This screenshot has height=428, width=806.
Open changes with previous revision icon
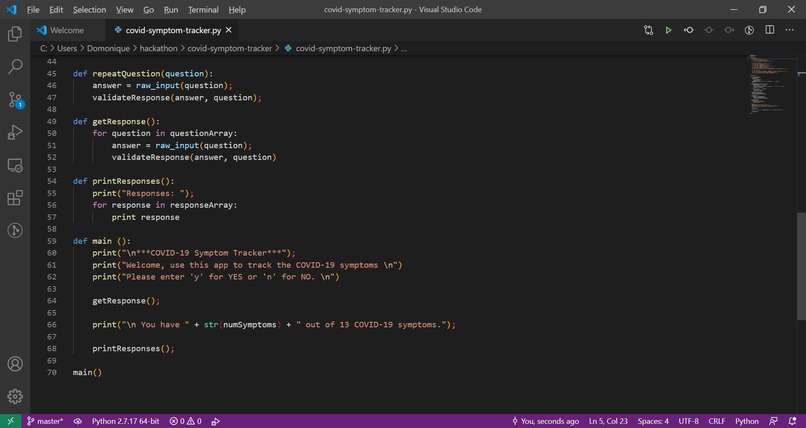(x=688, y=30)
